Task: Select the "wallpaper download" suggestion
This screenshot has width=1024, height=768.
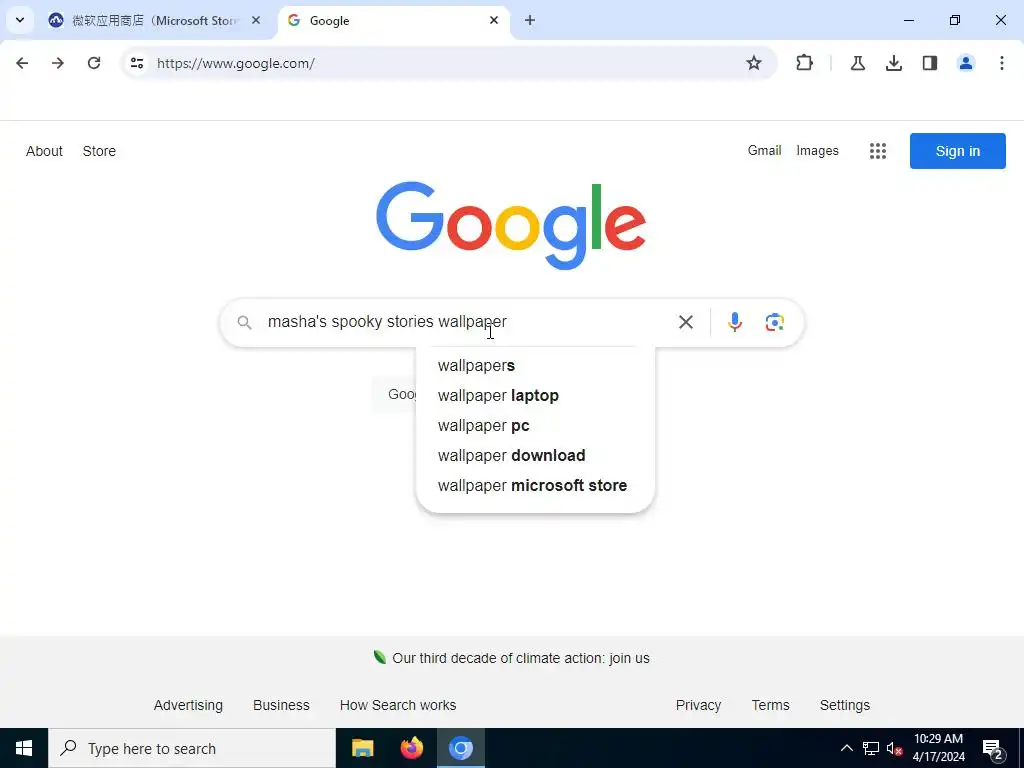Action: click(x=511, y=455)
